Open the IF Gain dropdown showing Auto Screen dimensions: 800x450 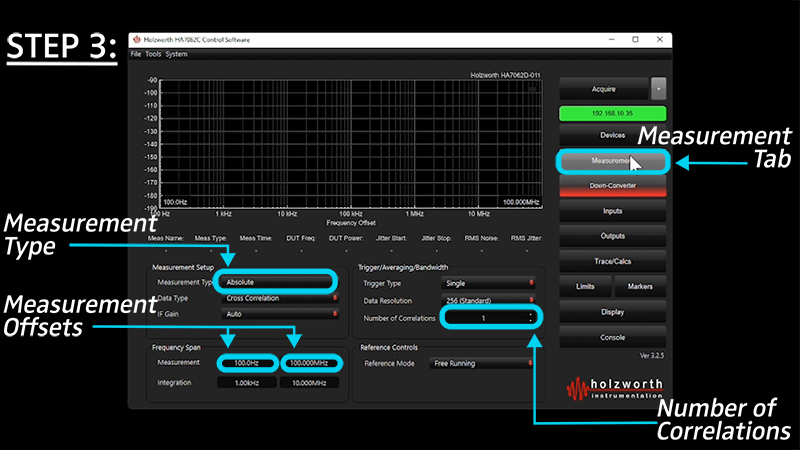(280, 314)
